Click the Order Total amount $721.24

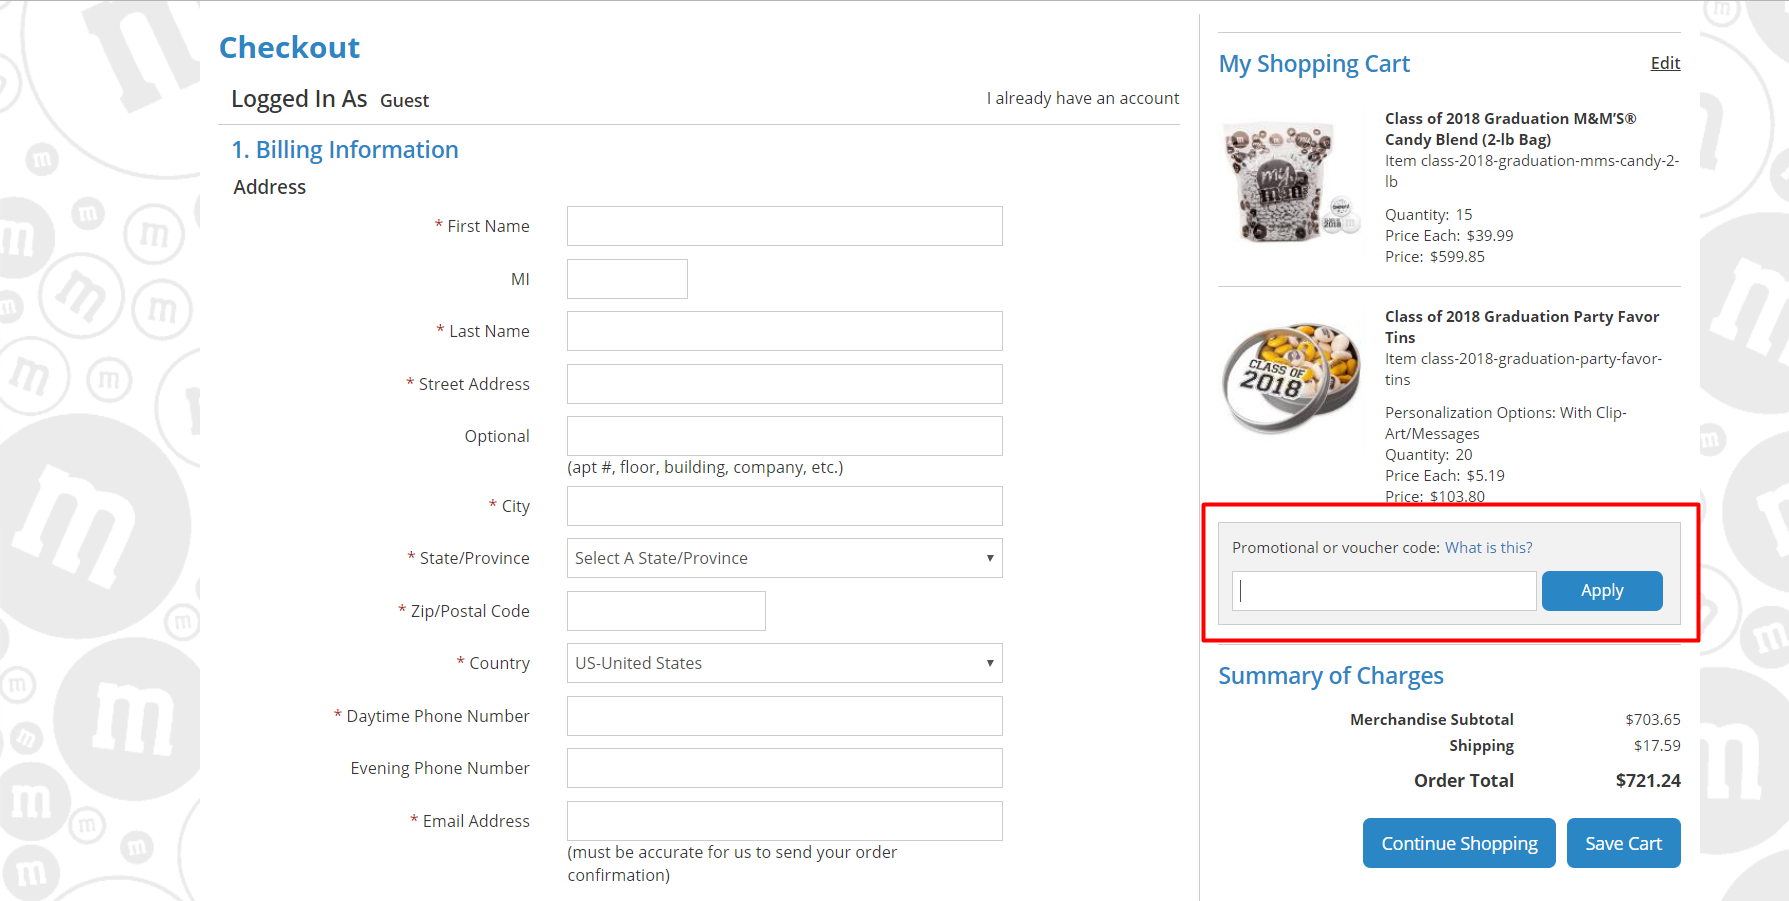click(1648, 781)
